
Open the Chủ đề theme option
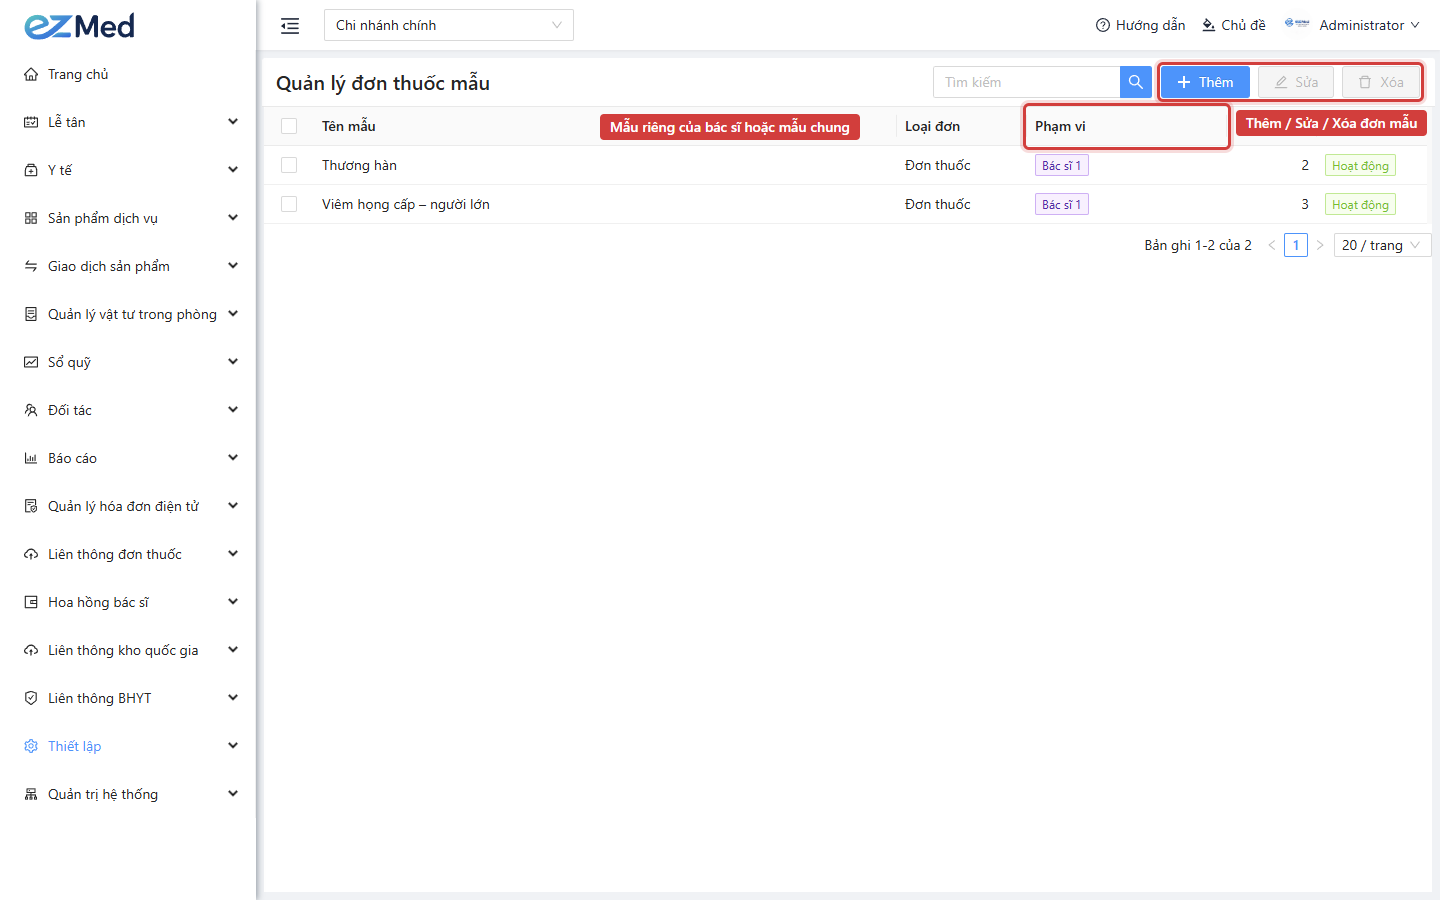tap(1234, 25)
